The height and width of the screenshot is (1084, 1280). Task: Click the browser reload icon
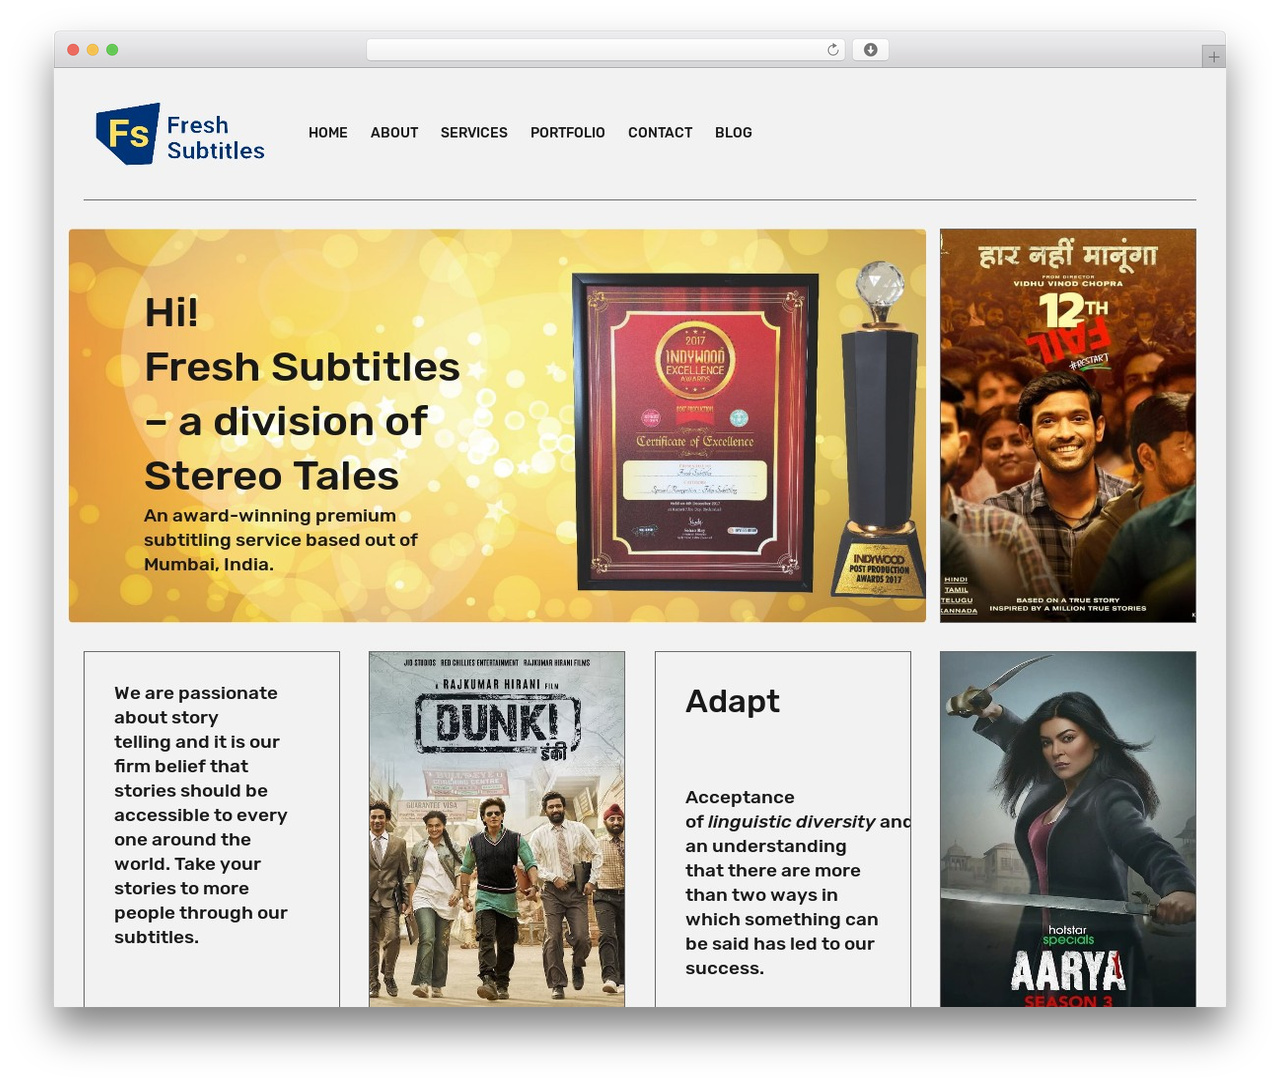(x=832, y=50)
